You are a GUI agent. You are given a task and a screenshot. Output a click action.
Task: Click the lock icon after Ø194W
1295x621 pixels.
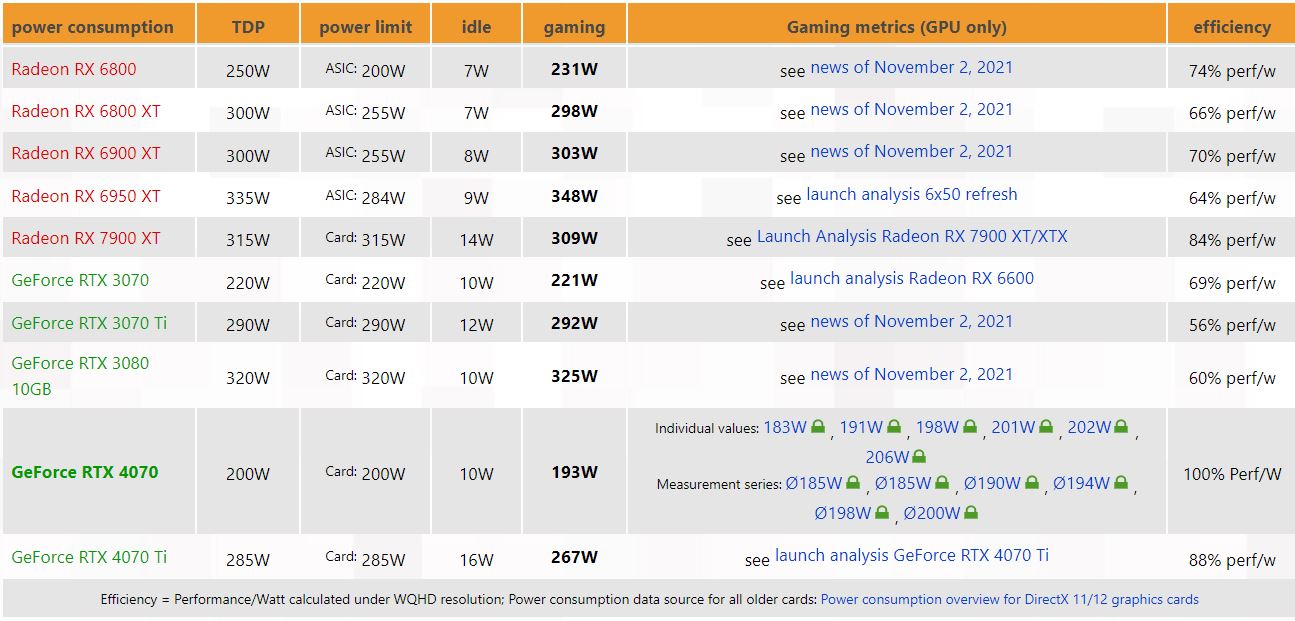tap(1121, 483)
